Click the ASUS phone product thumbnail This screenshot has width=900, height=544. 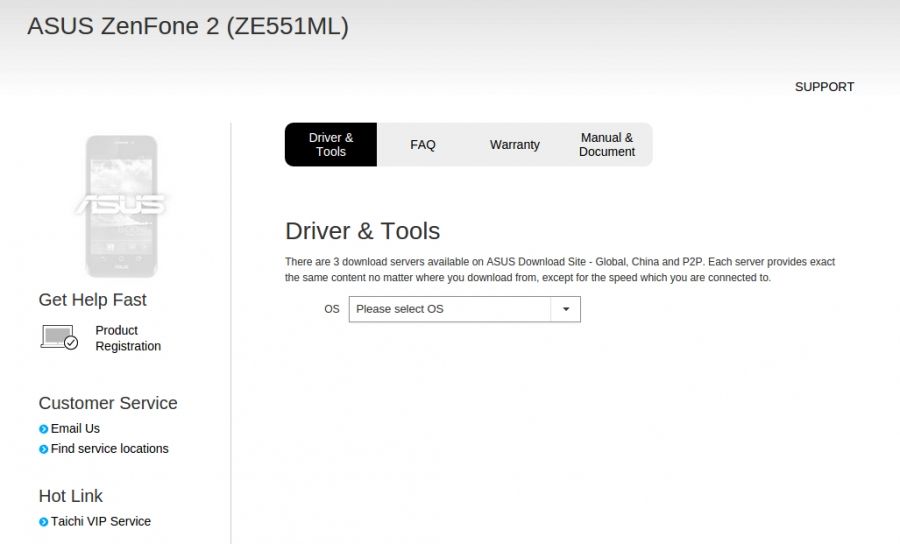click(121, 206)
